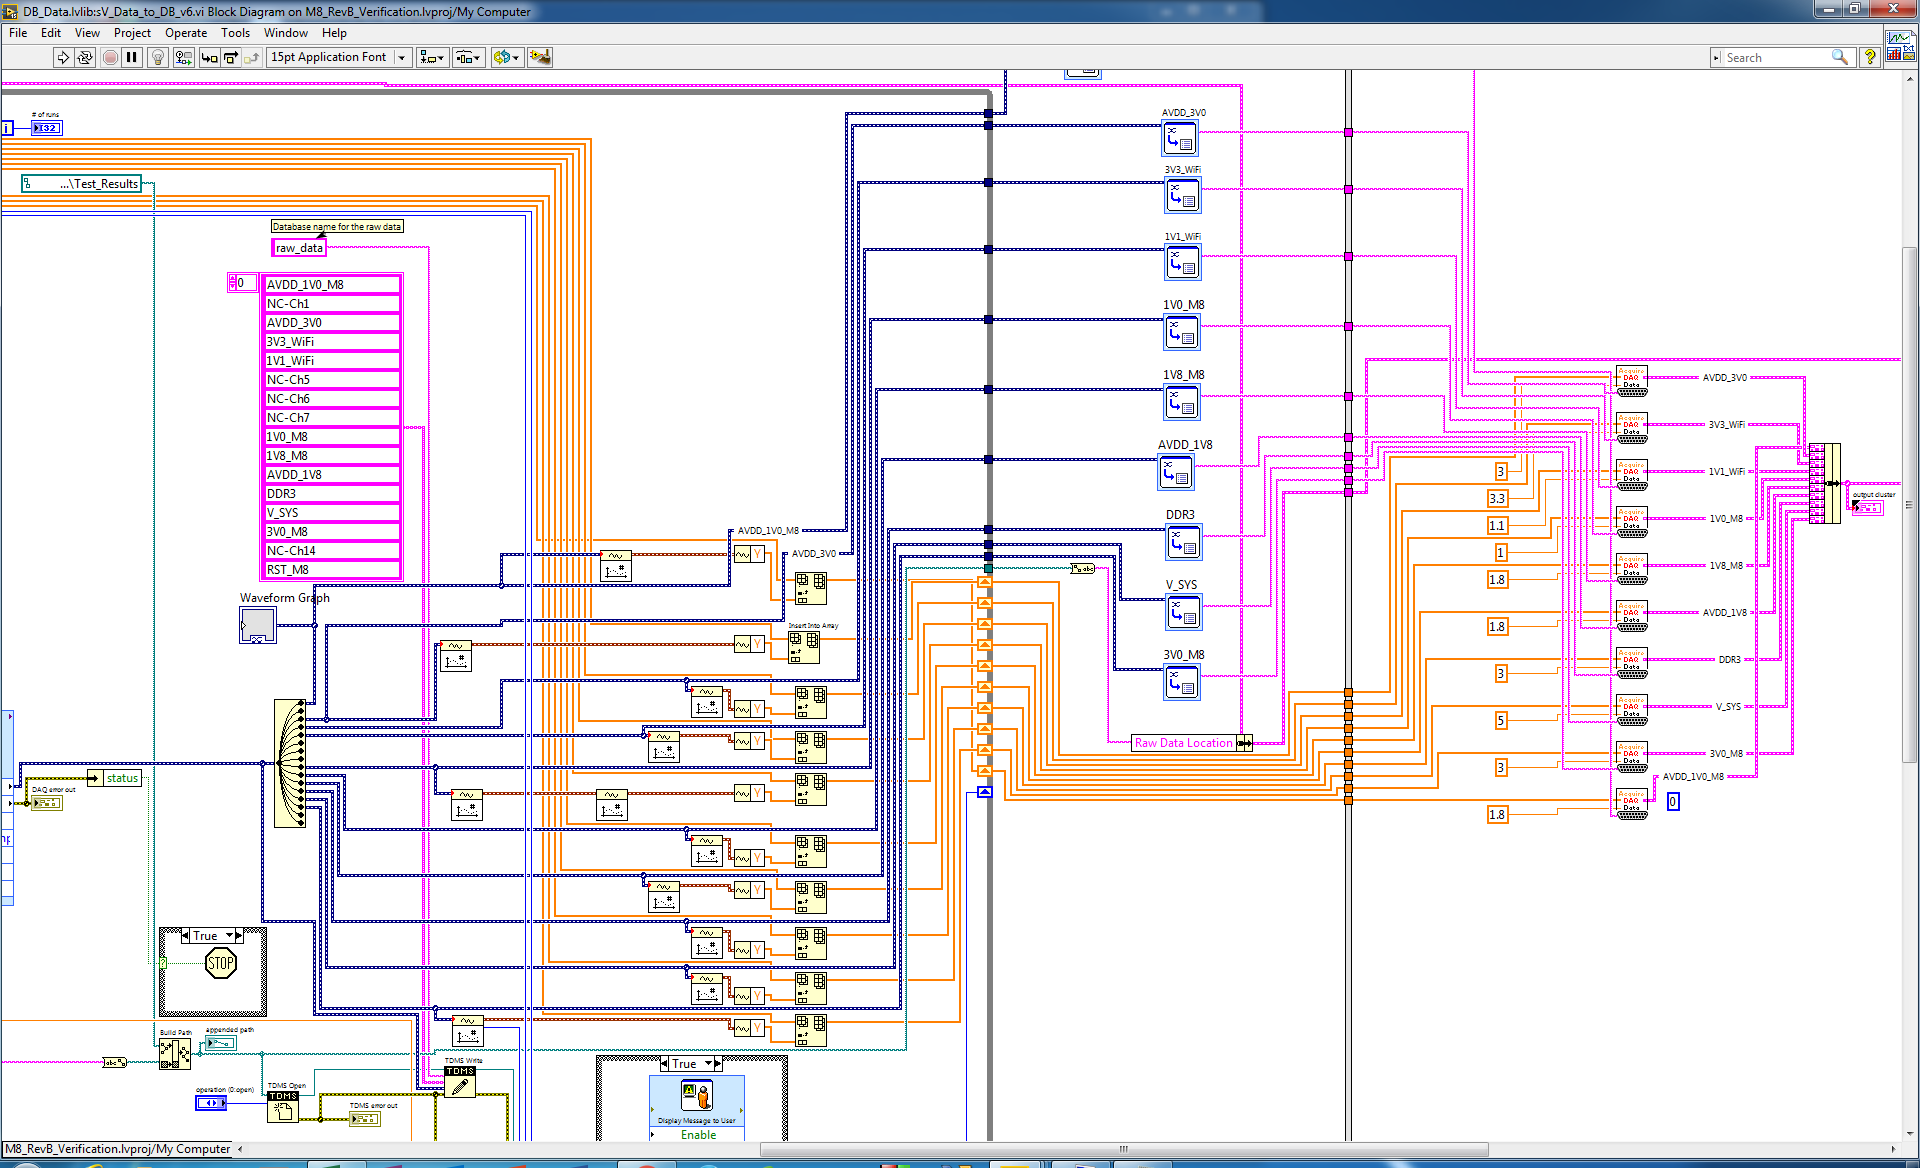Click the RST_M8 array element
Viewport: 1920px width, 1168px height.
332,570
